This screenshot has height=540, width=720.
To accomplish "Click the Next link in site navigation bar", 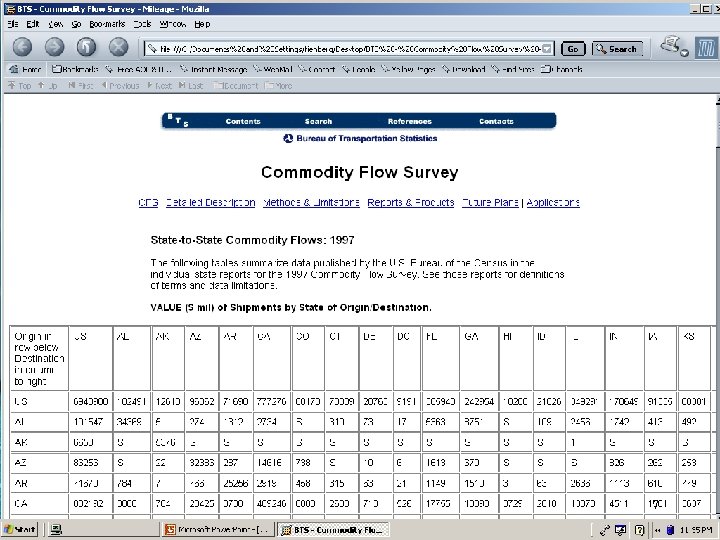I will pos(159,85).
